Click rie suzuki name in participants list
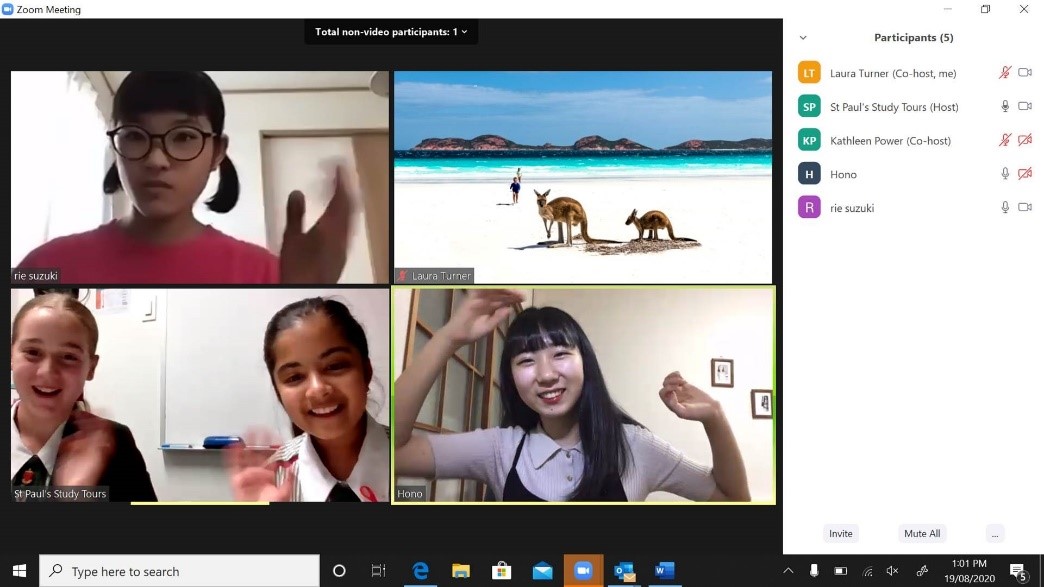The image size is (1044, 587). click(x=852, y=208)
